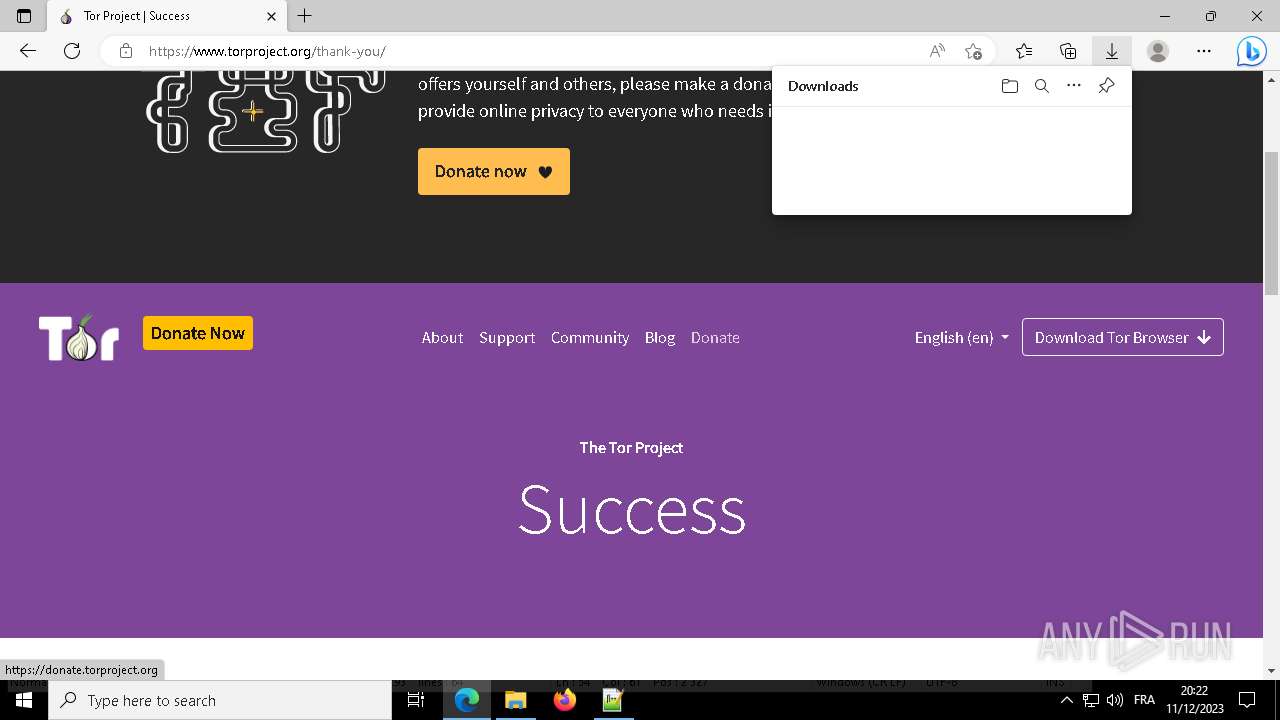Open more options in Downloads panel
This screenshot has width=1280, height=720.
coord(1074,86)
